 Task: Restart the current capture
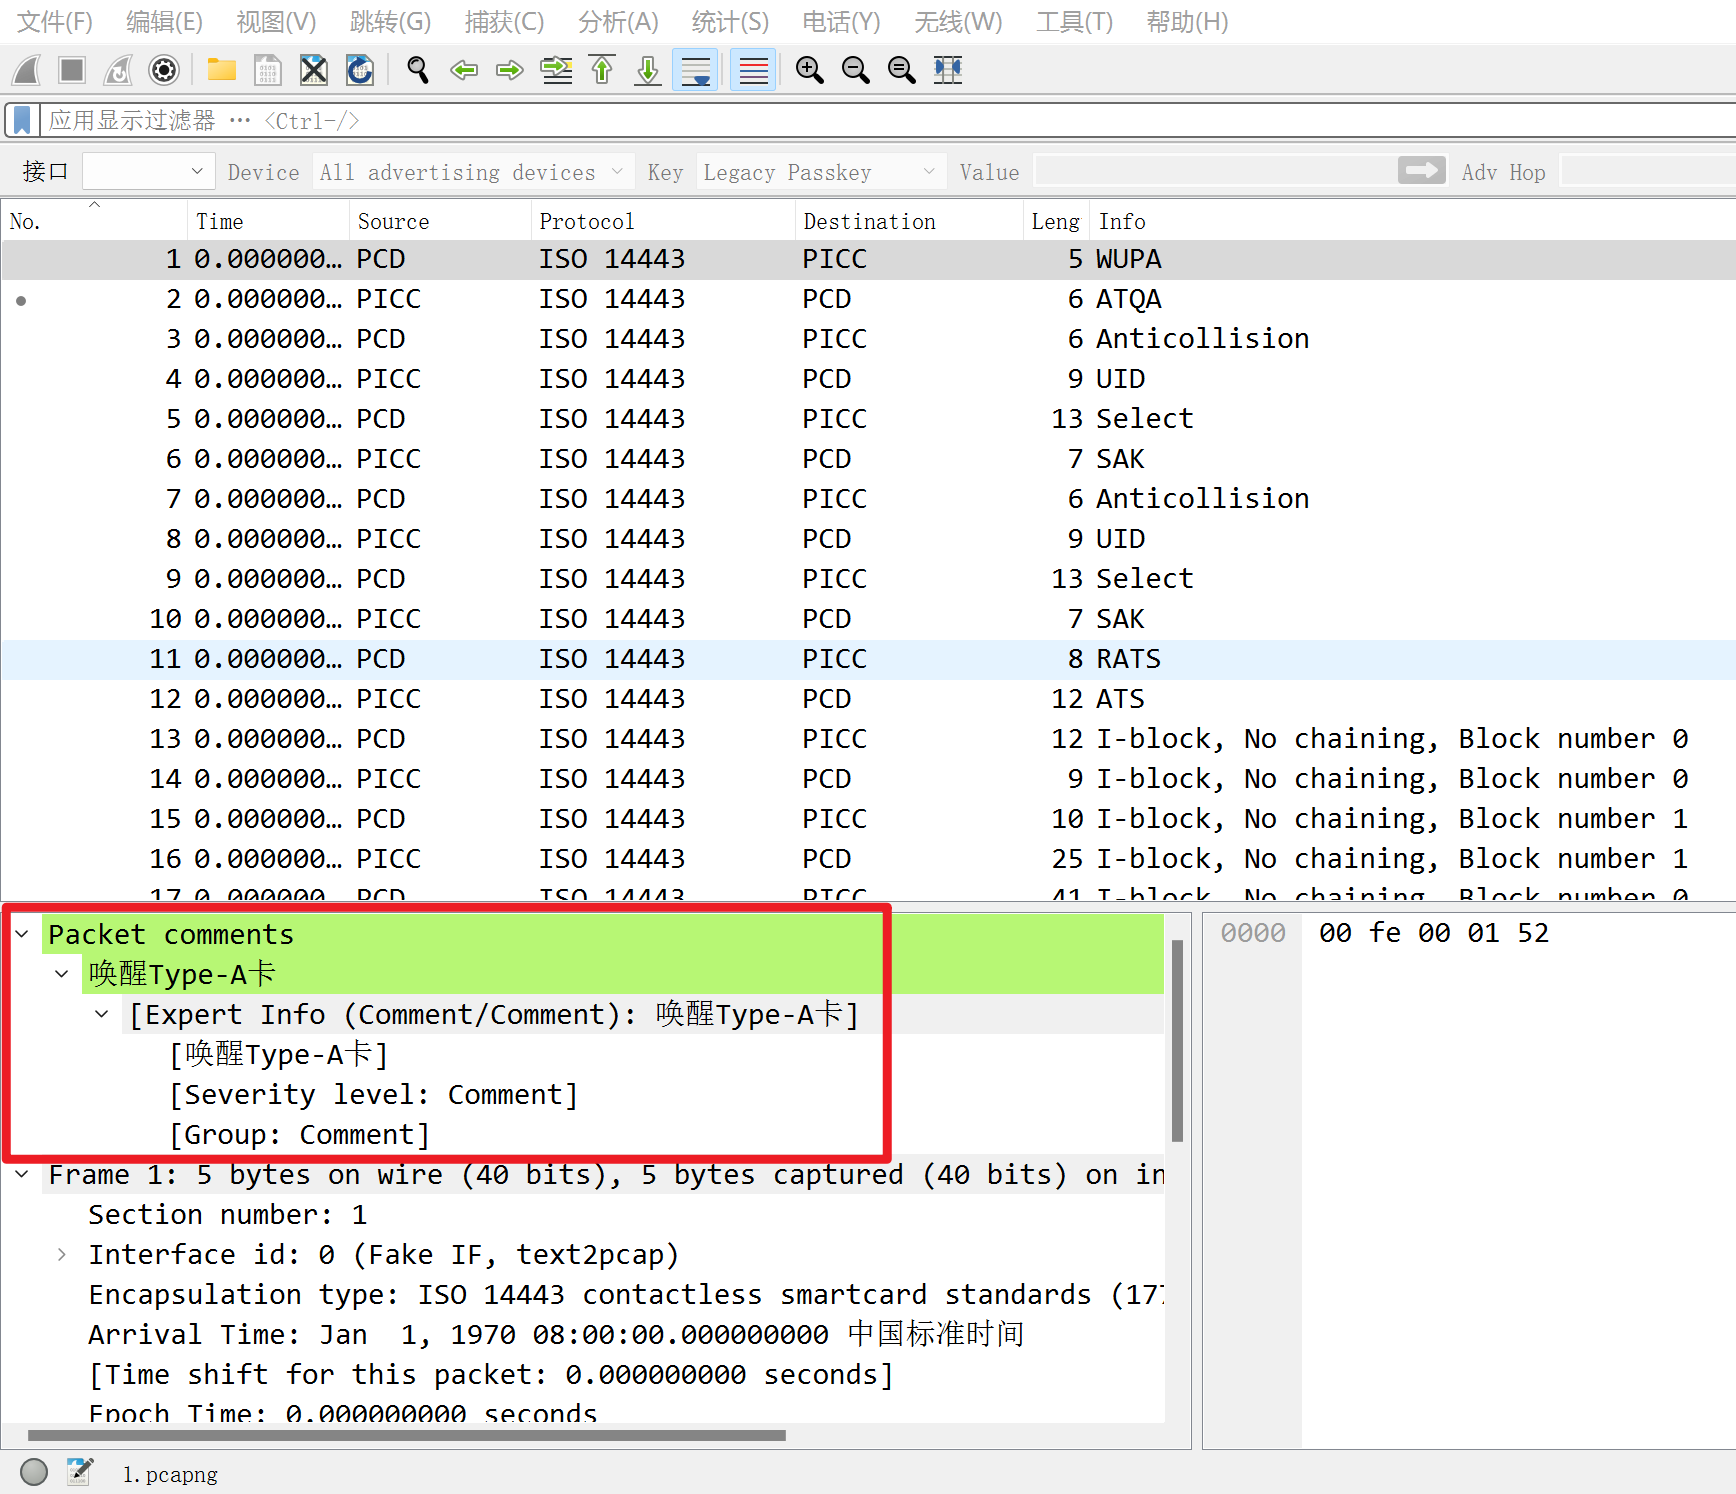tap(118, 70)
